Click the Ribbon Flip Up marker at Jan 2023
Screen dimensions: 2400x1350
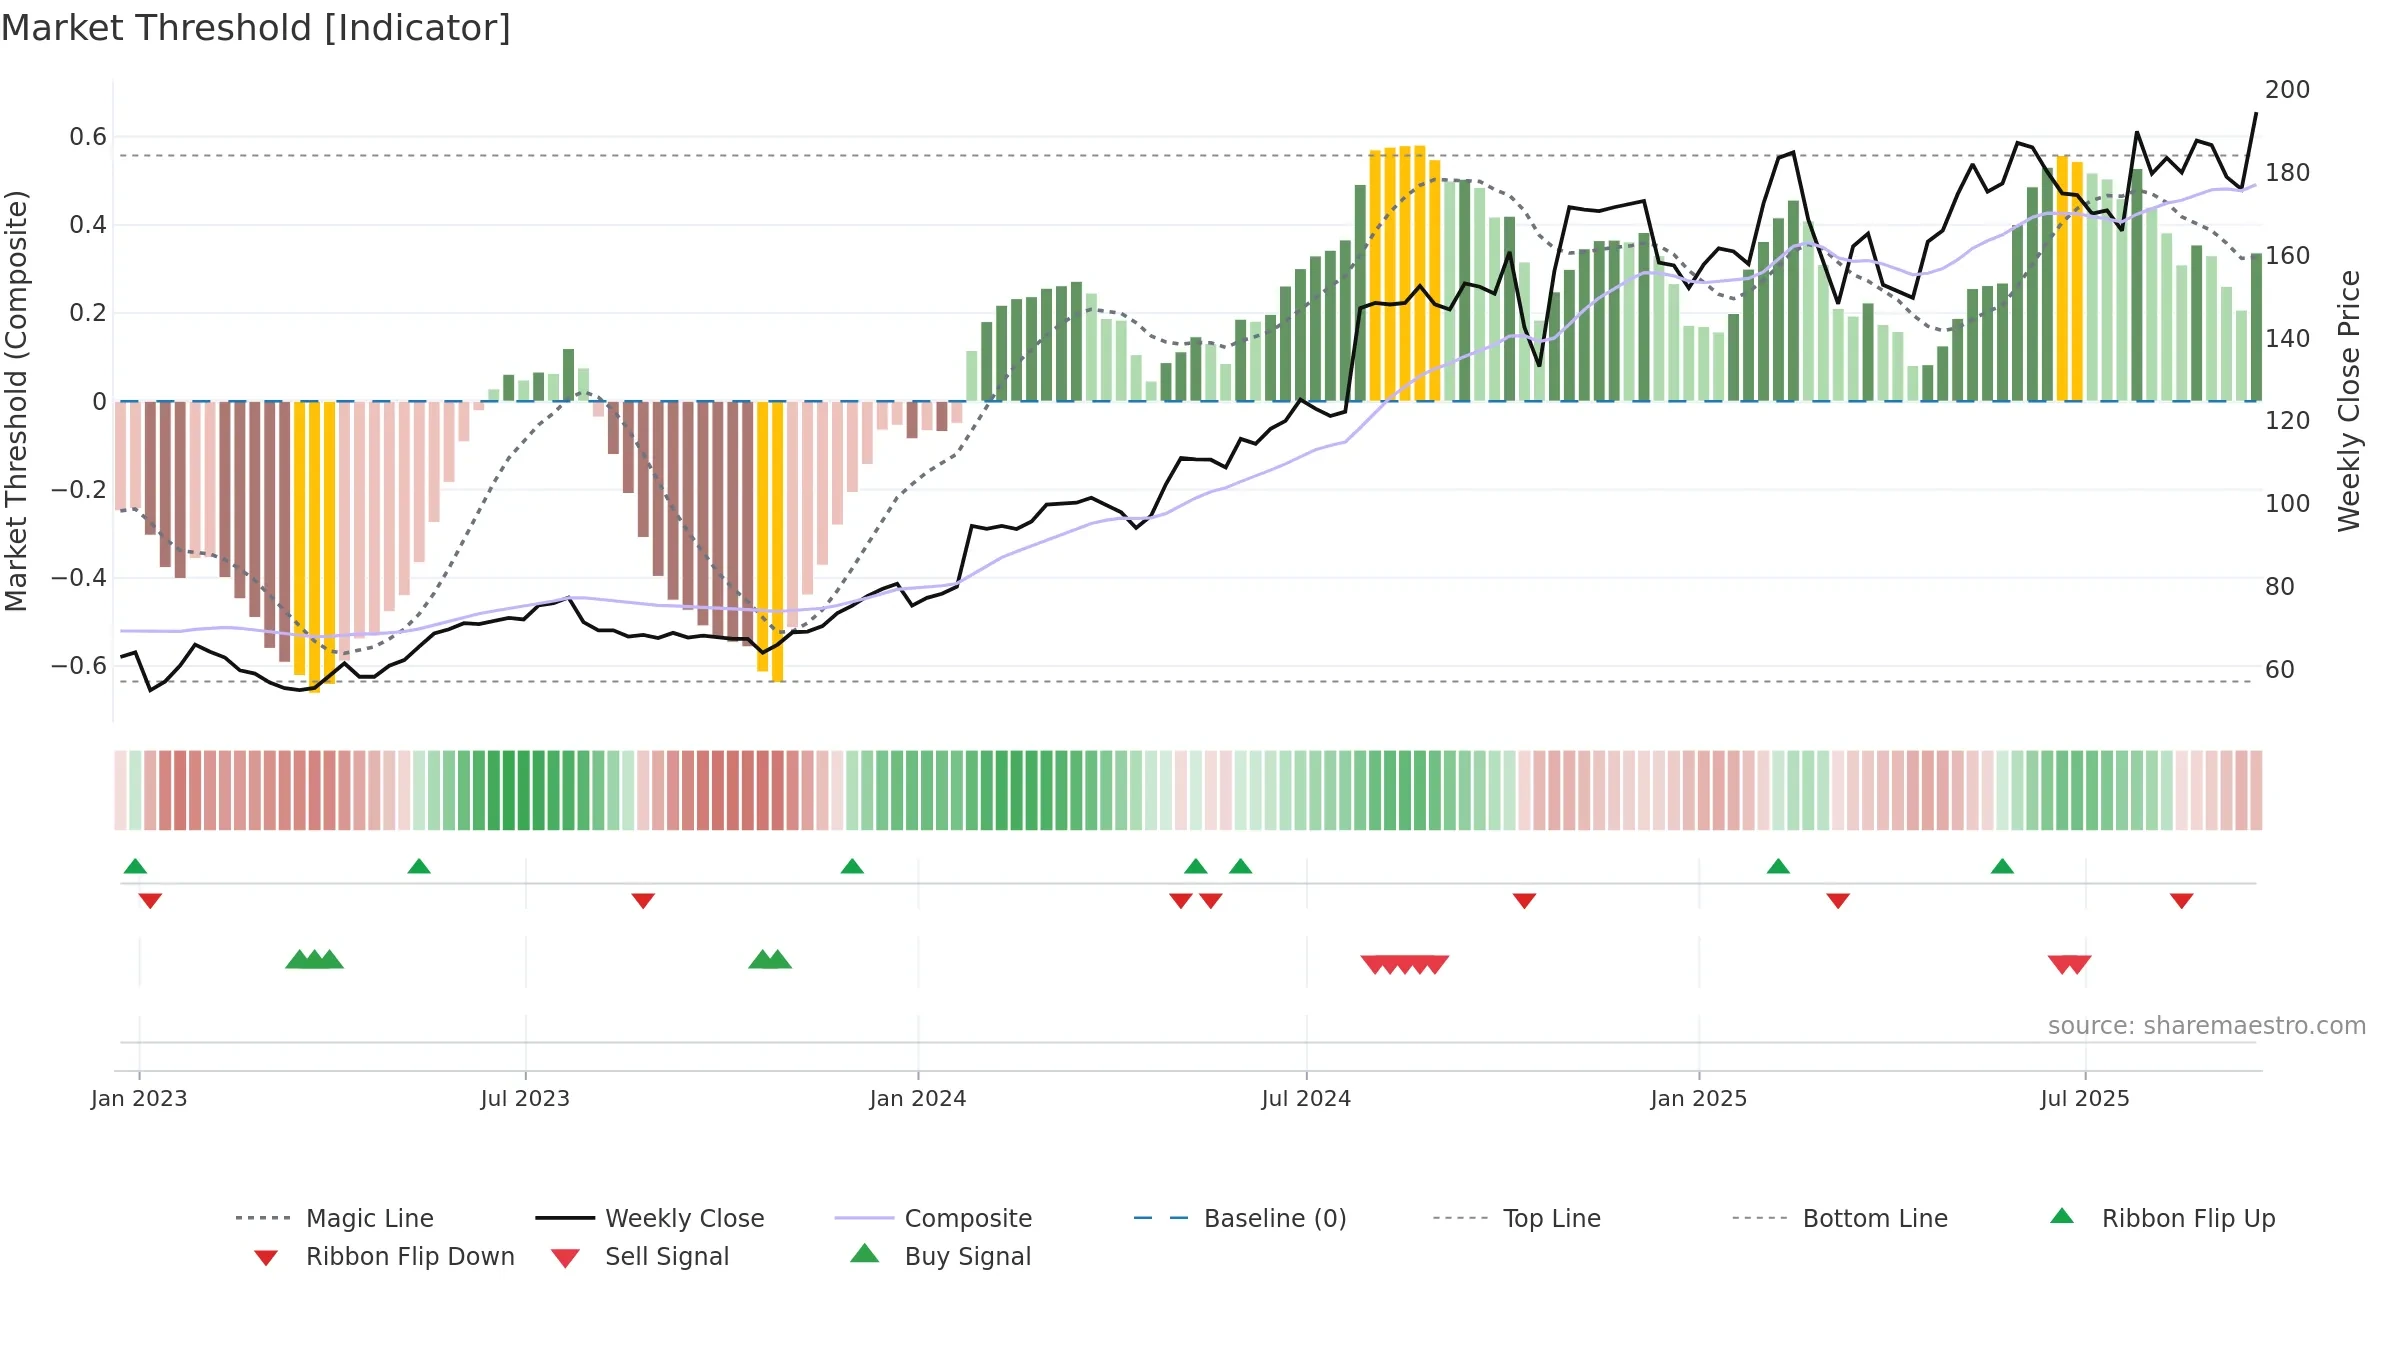click(135, 866)
